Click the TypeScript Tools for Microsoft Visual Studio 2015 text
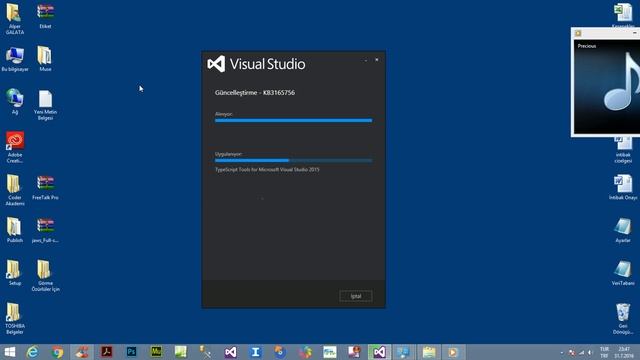This screenshot has height=360, width=640. (x=267, y=169)
